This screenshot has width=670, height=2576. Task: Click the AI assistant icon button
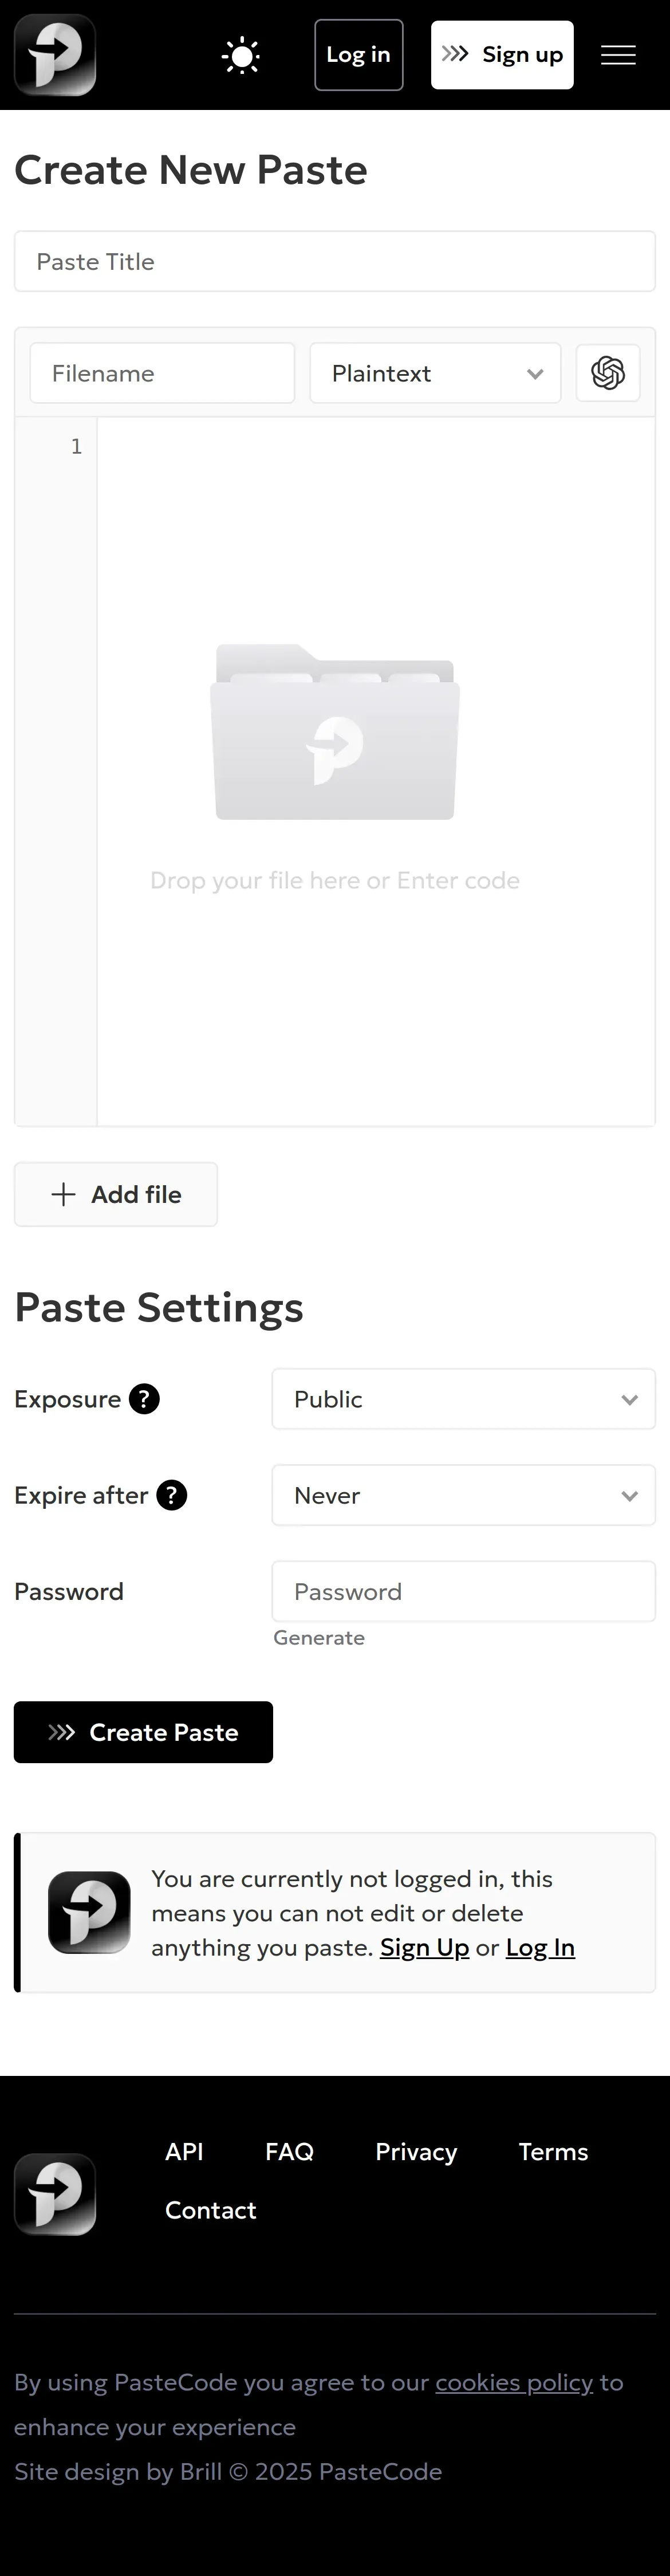(x=608, y=373)
